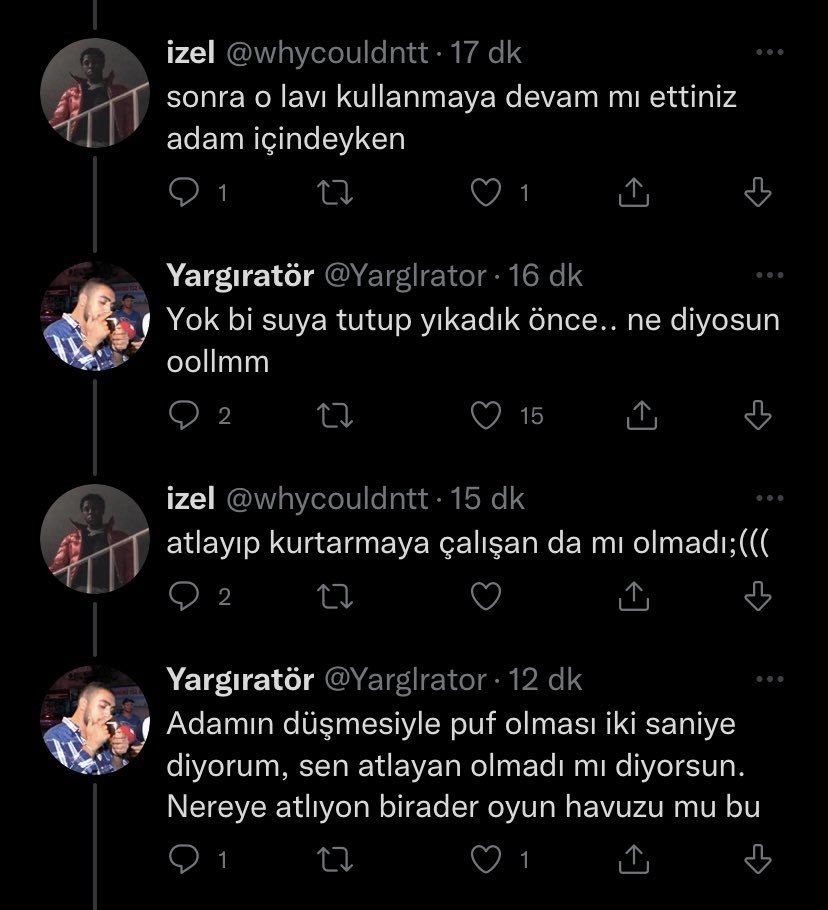The width and height of the screenshot is (828, 910).
Task: Open @whycouldntt profile from the 17 dk tweet
Action: 329,53
